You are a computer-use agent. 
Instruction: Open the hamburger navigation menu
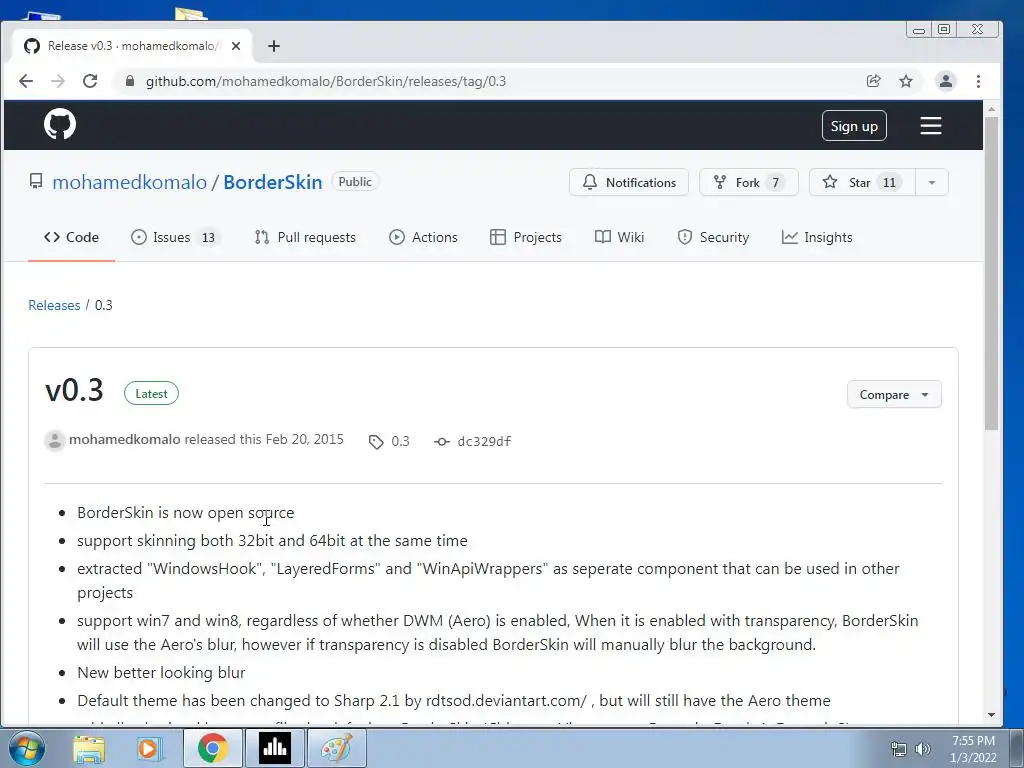tap(931, 125)
